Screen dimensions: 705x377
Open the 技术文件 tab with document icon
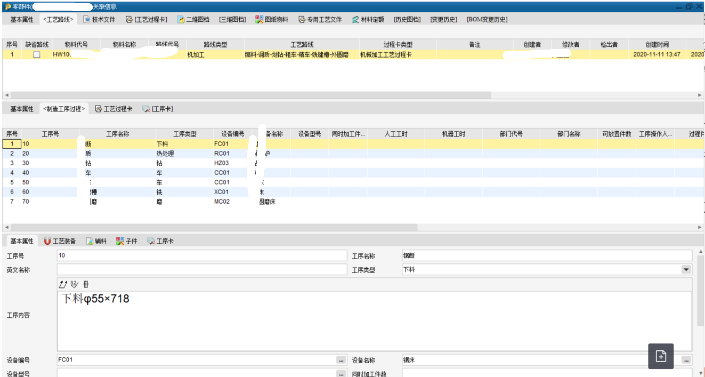click(99, 19)
